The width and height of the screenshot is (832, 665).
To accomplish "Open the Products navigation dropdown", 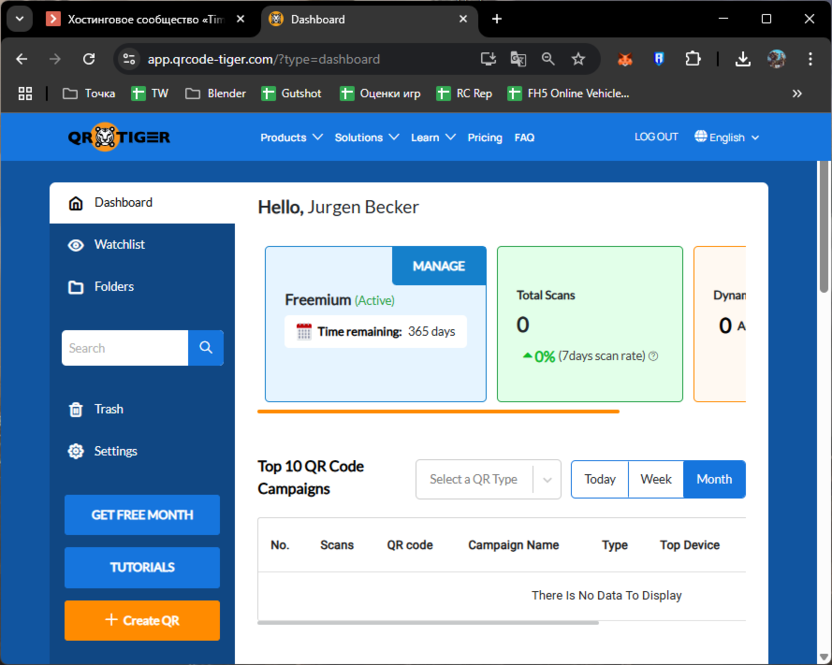I will (x=291, y=138).
